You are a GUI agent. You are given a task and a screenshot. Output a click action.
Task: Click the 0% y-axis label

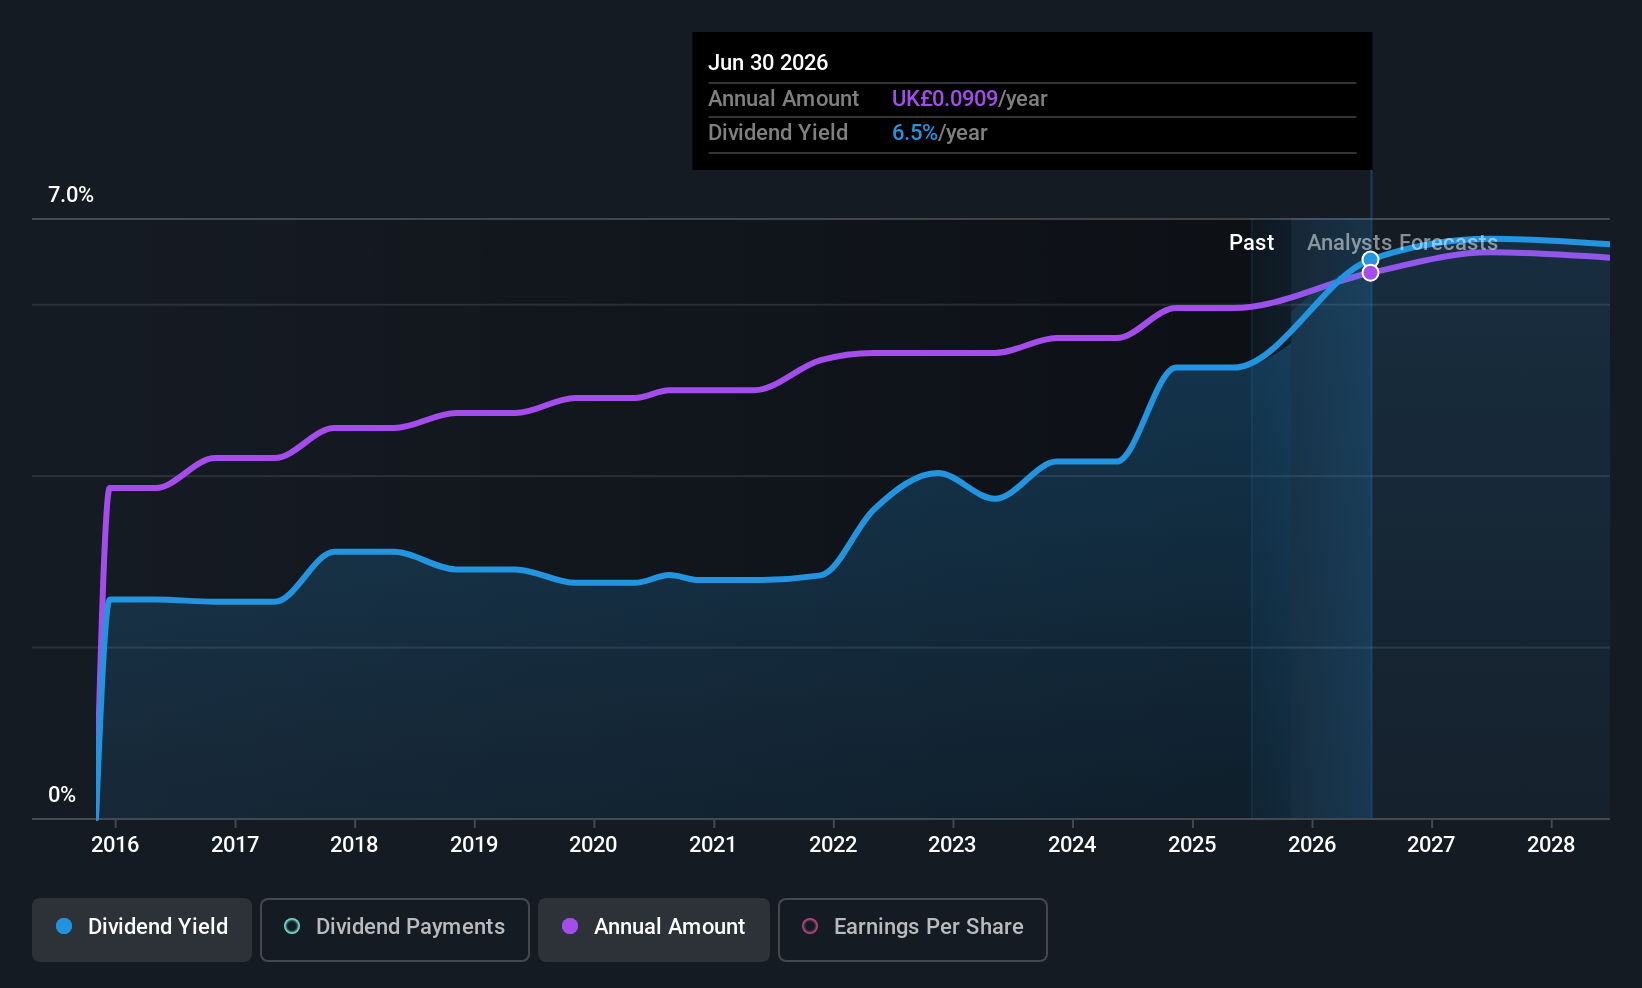(62, 795)
